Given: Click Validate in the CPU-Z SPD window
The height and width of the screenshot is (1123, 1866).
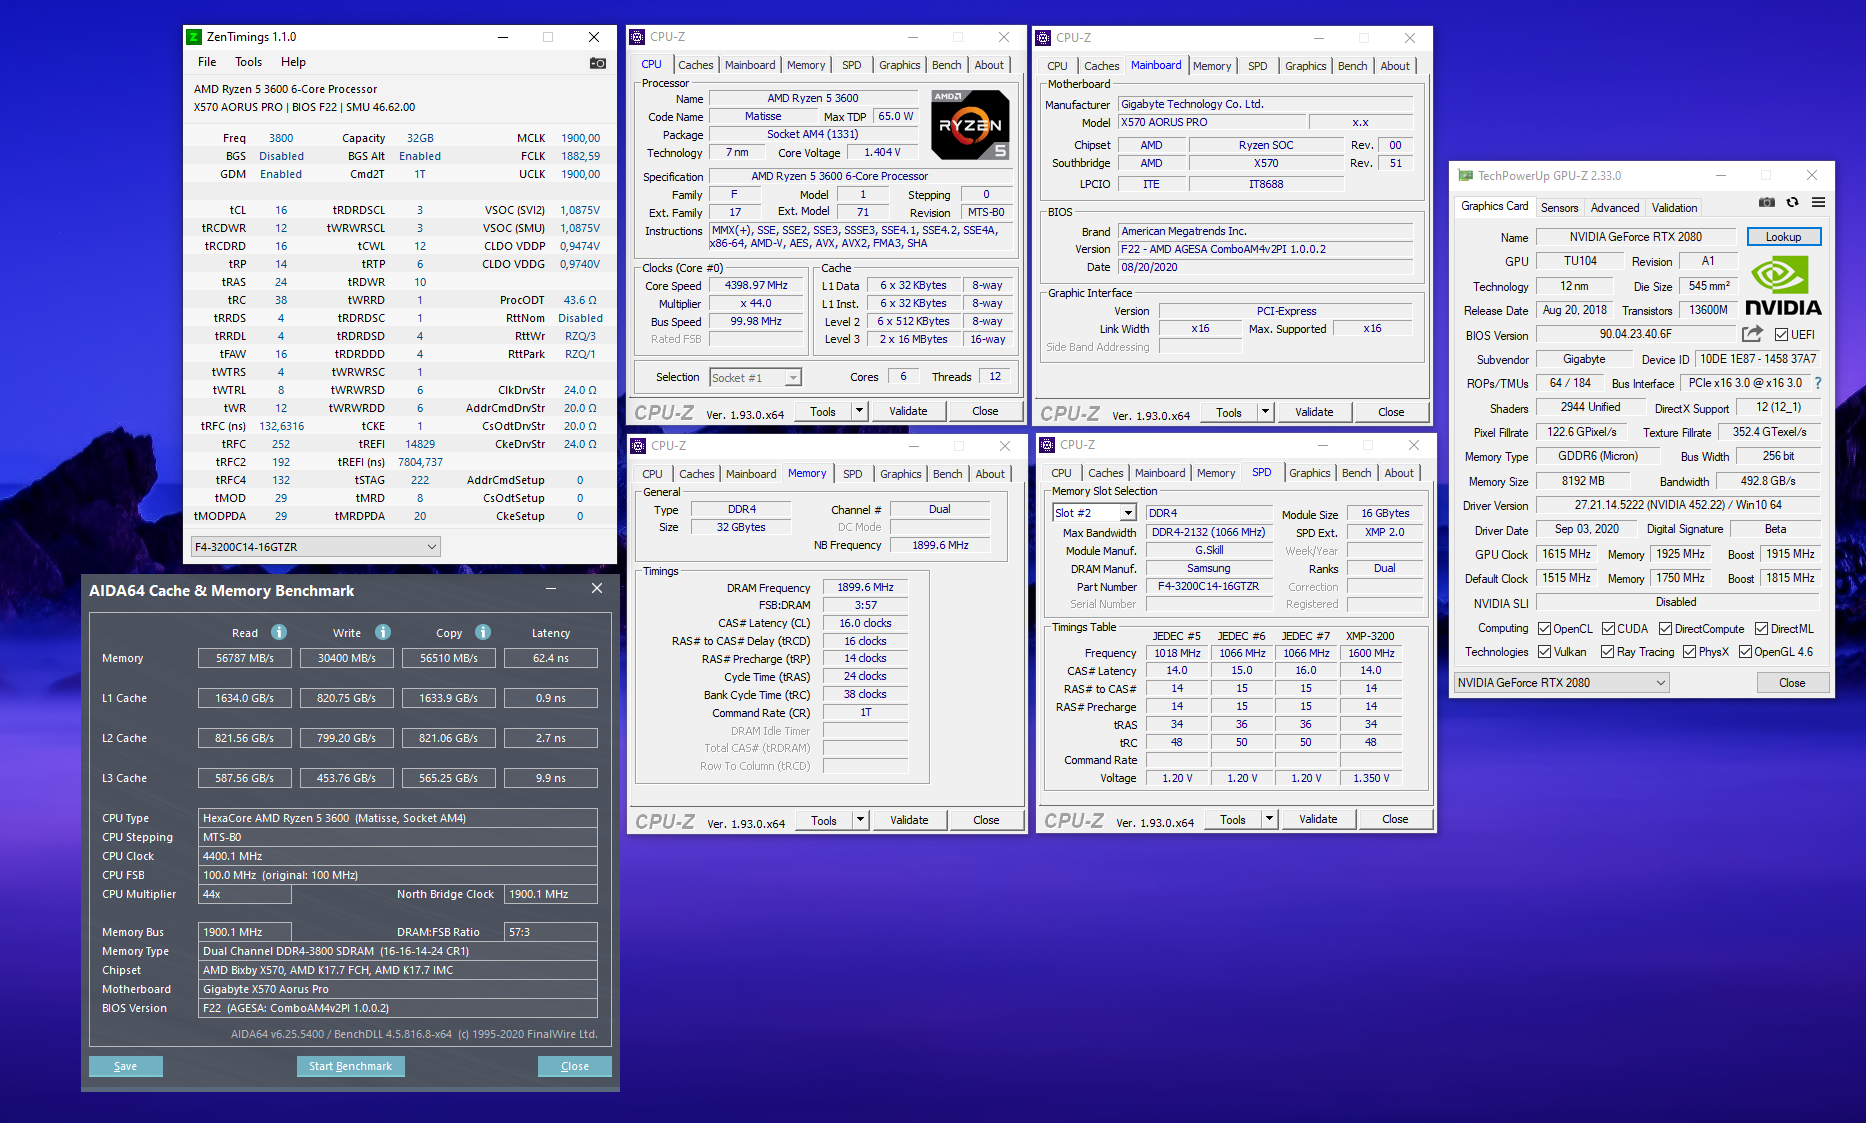Looking at the screenshot, I should 1318,819.
